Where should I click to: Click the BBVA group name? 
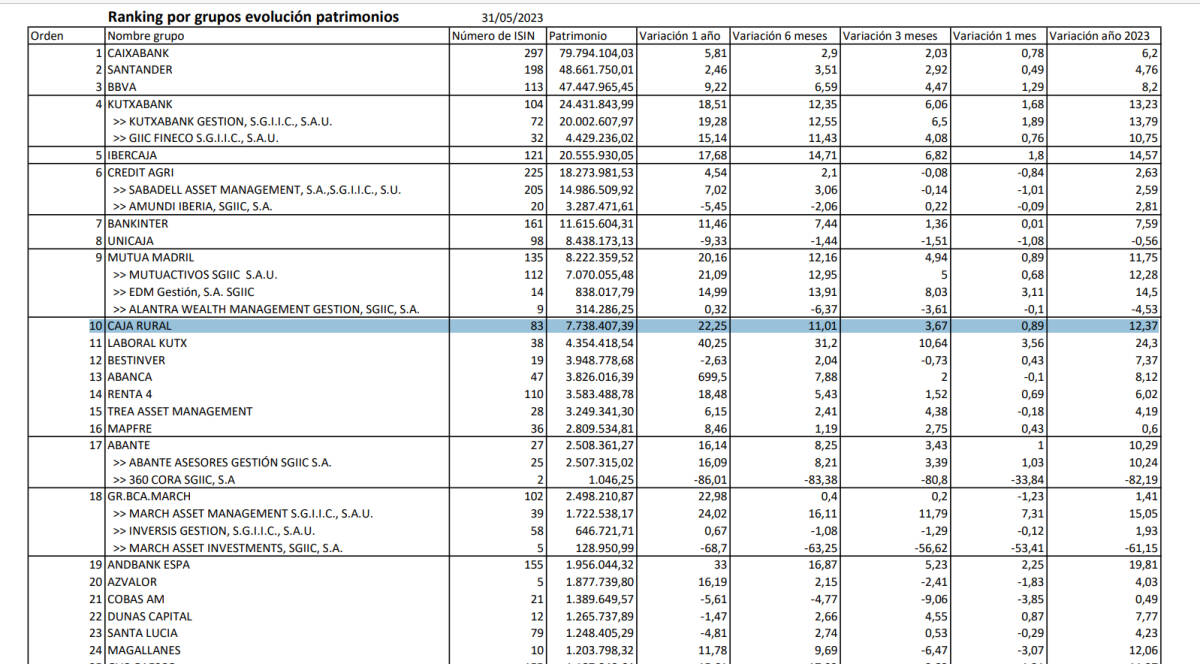[122, 87]
